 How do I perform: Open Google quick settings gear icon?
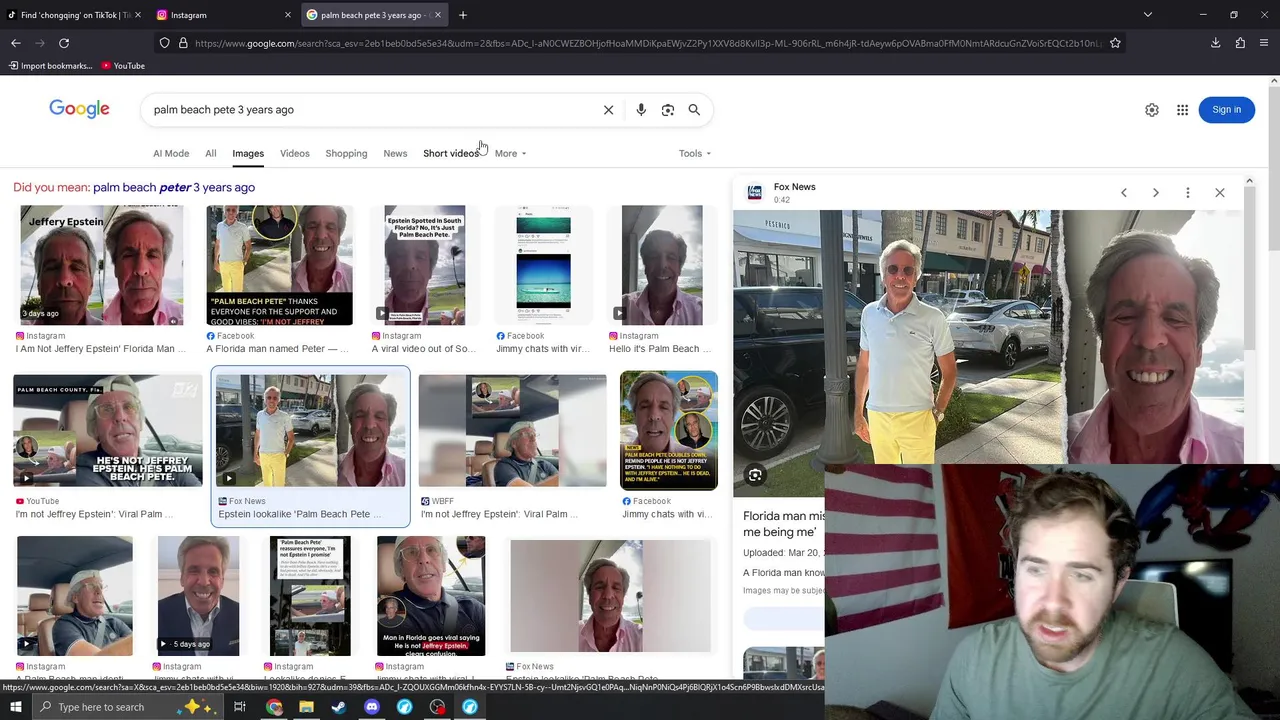pos(1152,110)
